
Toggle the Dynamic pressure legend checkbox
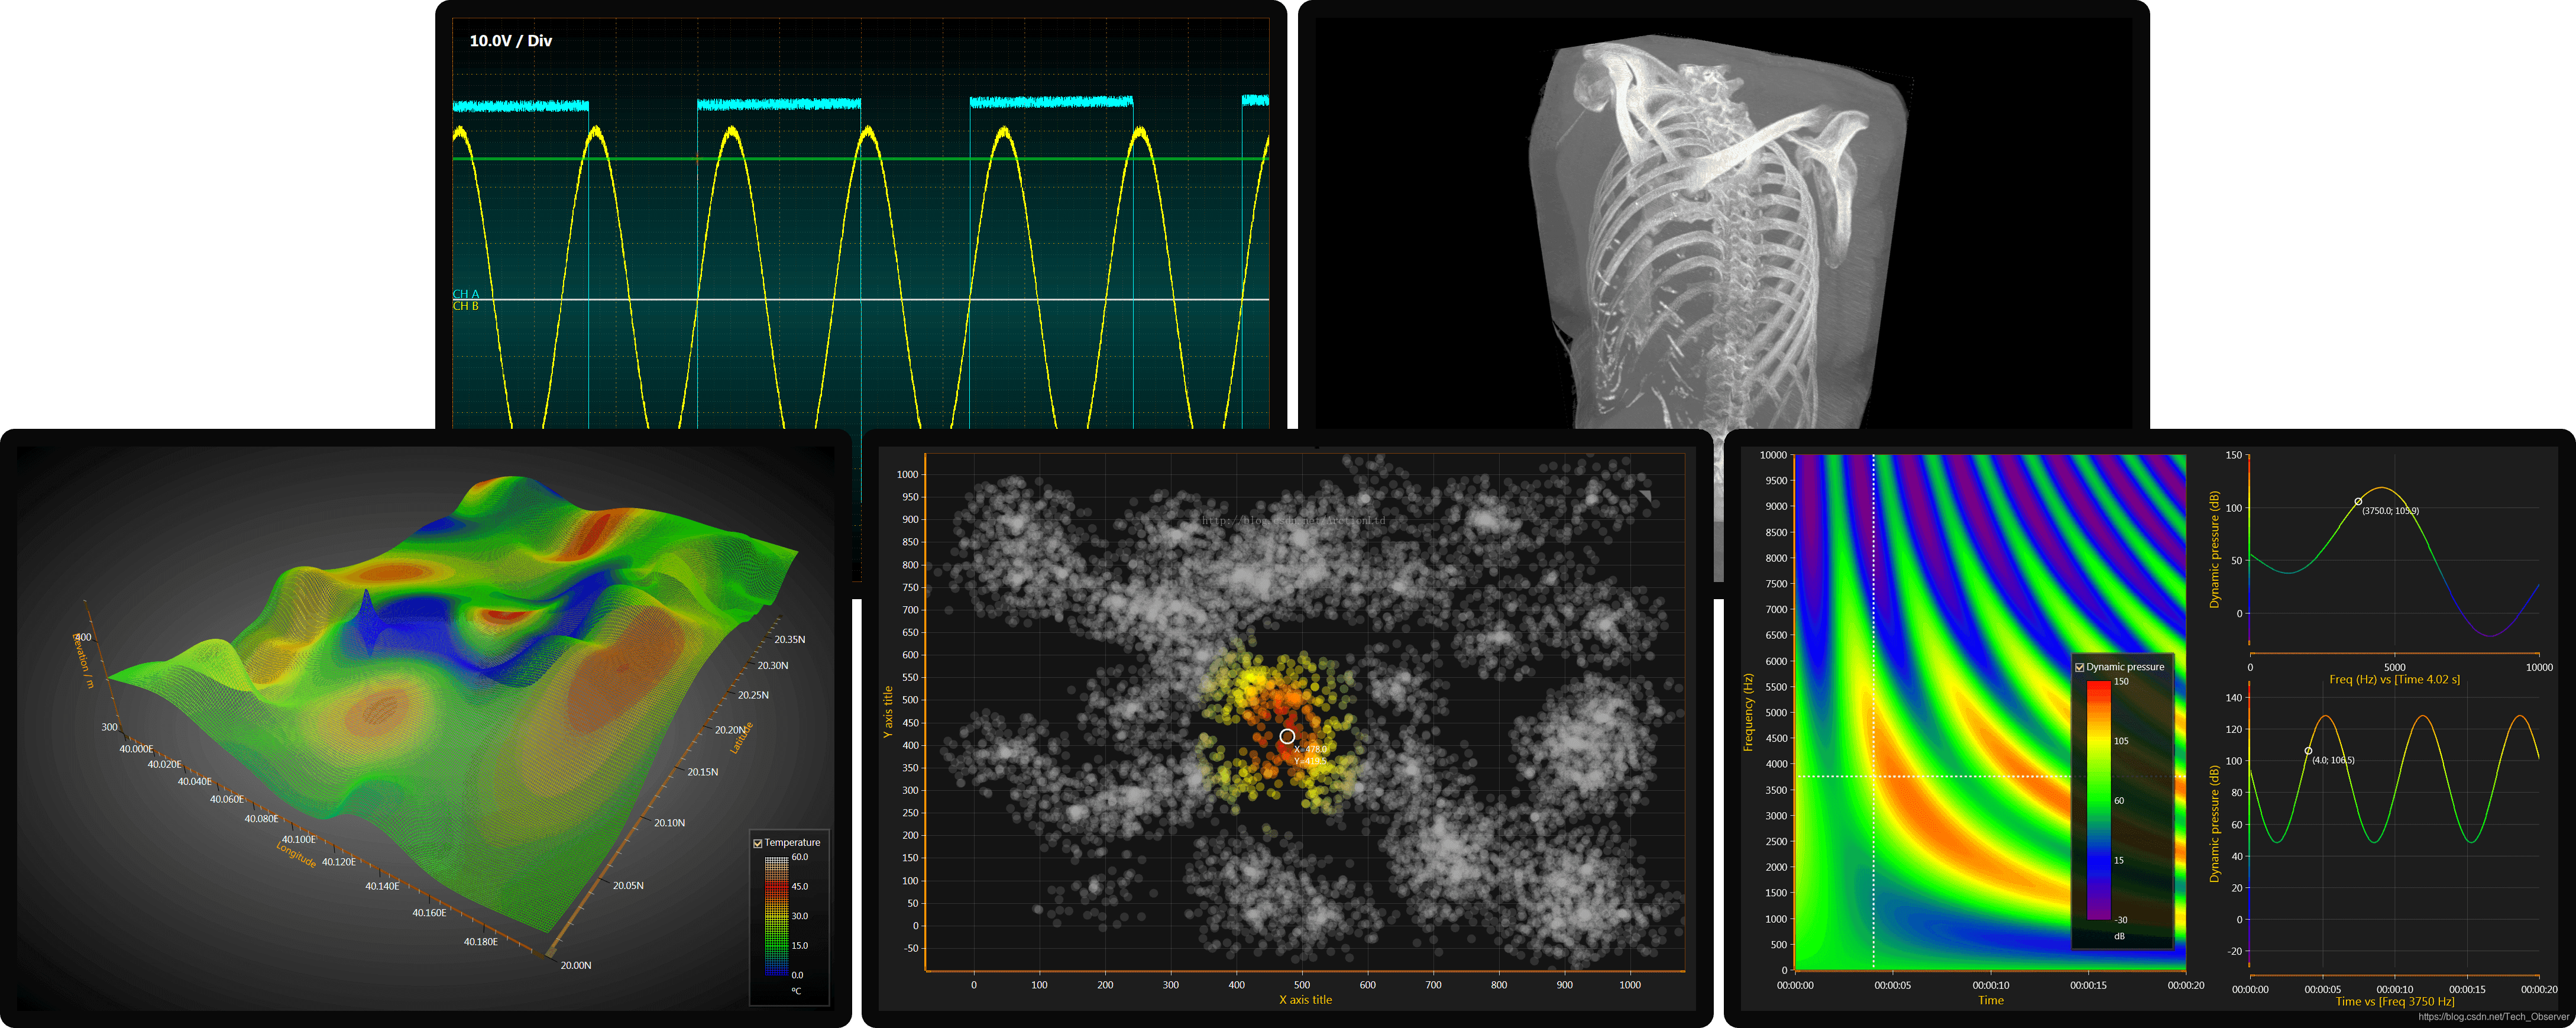tap(2080, 667)
